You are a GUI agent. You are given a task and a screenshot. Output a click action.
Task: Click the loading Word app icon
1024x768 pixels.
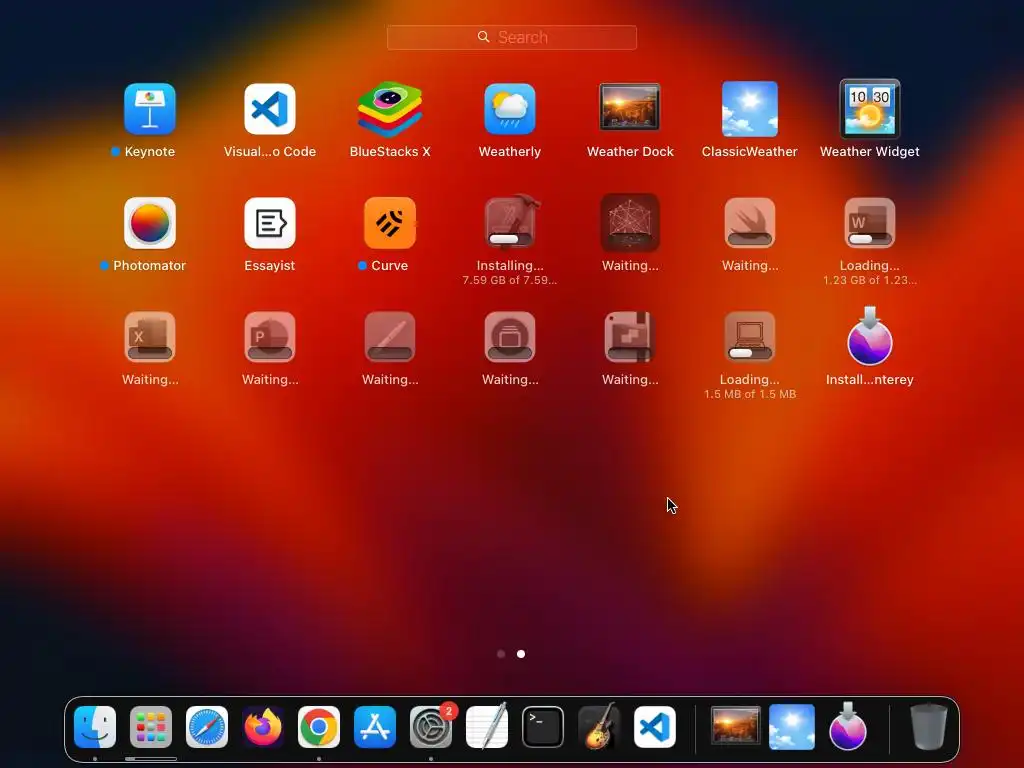point(870,223)
